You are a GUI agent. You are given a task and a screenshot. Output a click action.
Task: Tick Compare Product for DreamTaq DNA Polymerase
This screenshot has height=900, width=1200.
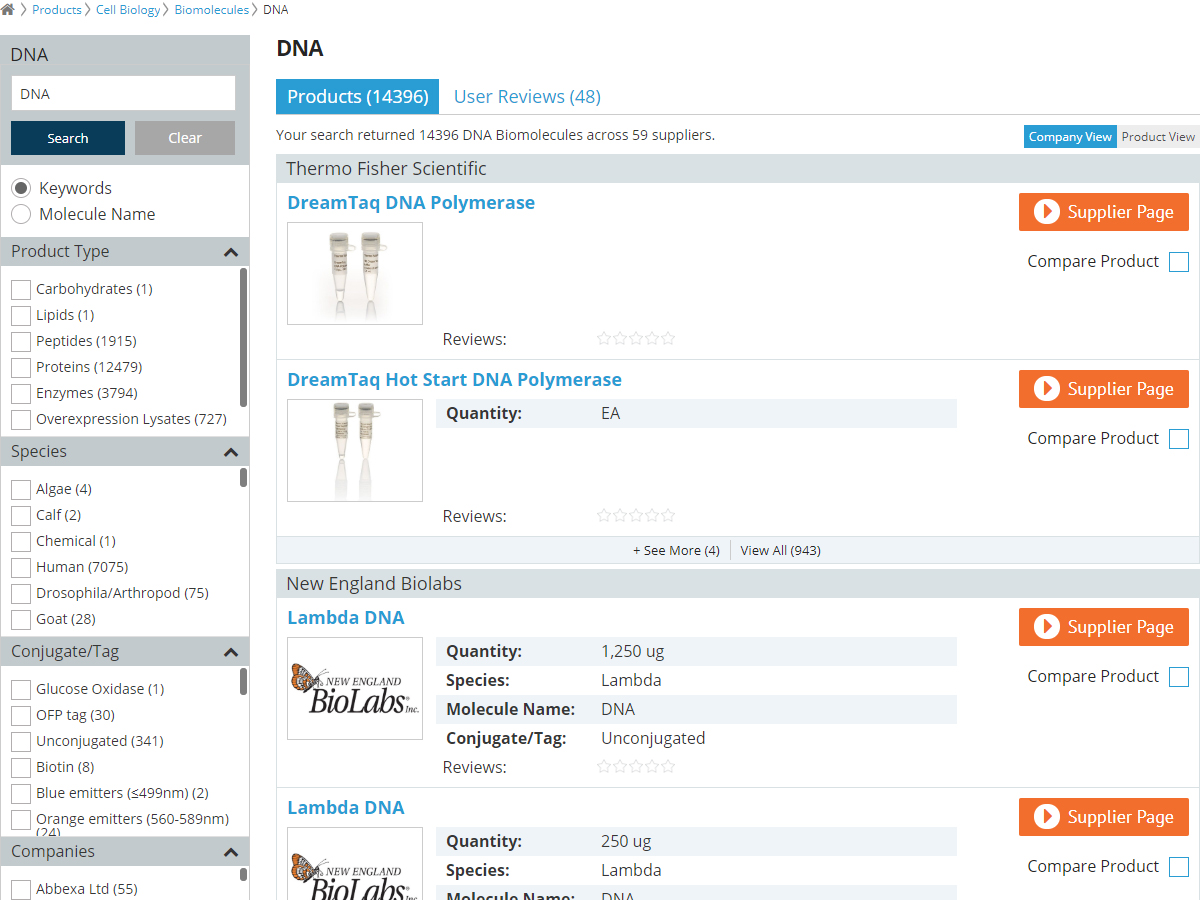[1179, 262]
